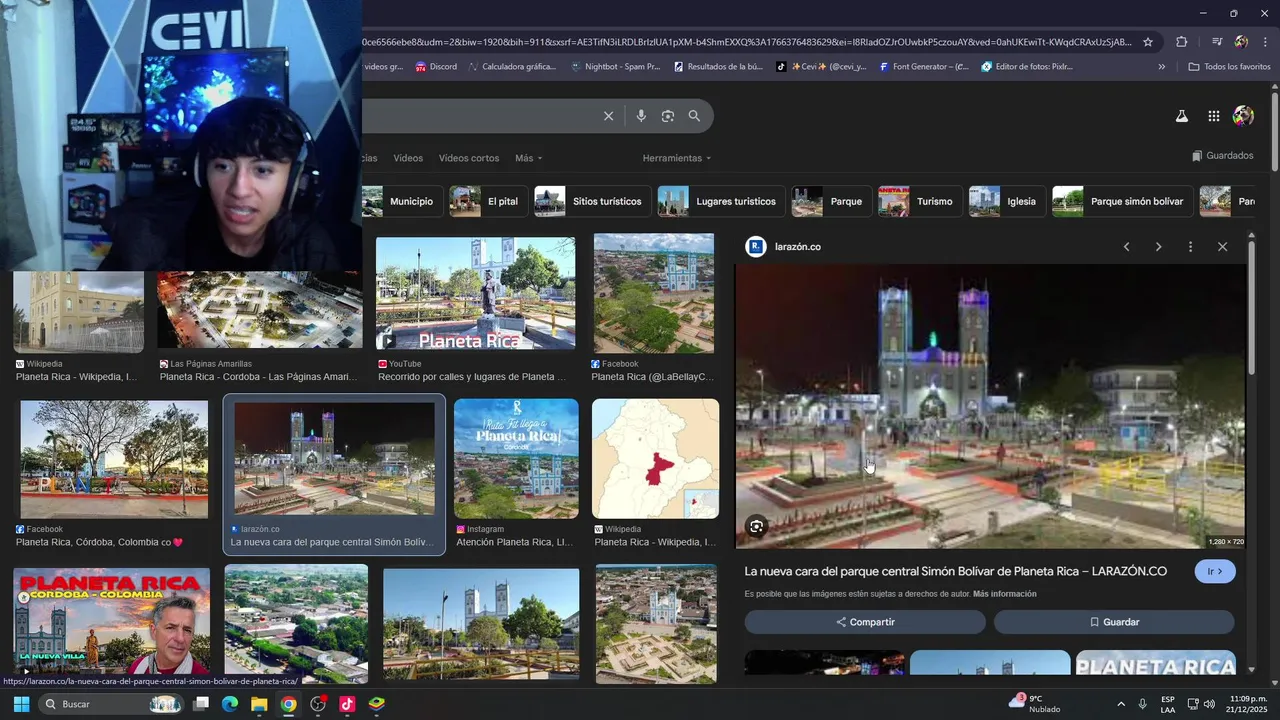
Task: Open more options in image preview panel
Action: pyautogui.click(x=1190, y=247)
